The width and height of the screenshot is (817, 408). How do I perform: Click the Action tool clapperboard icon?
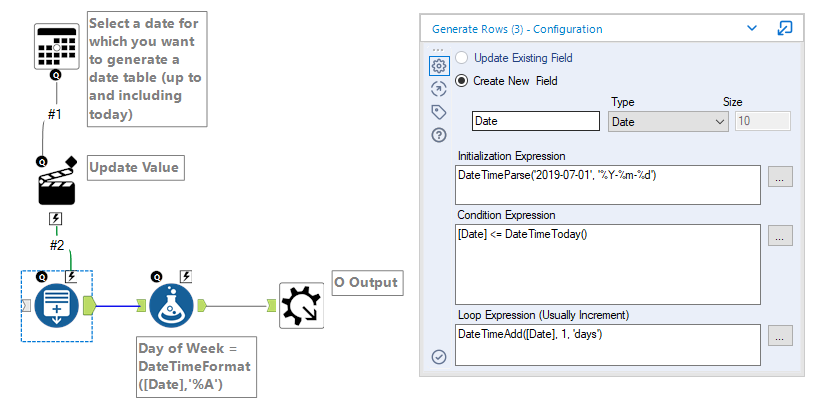56,186
